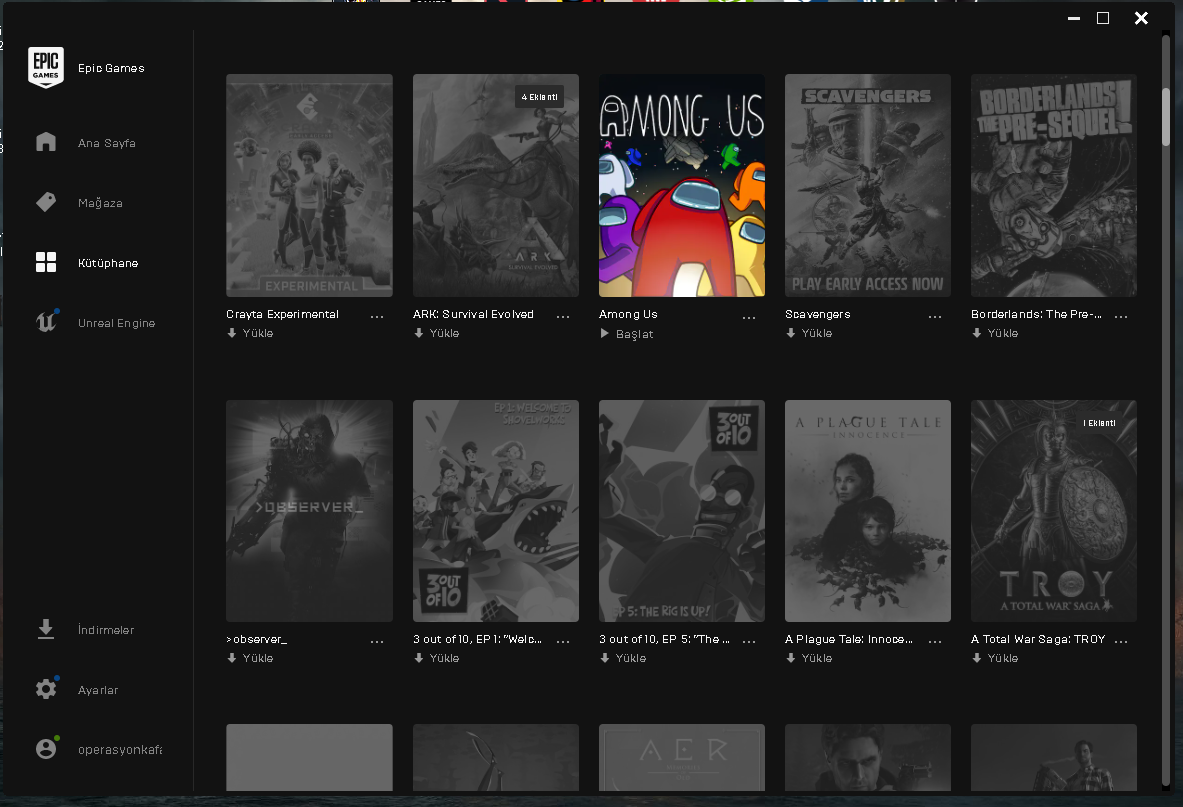Open the three-dot menu for >observer_
Screen dimensions: 1183x807
pyautogui.click(x=377, y=642)
